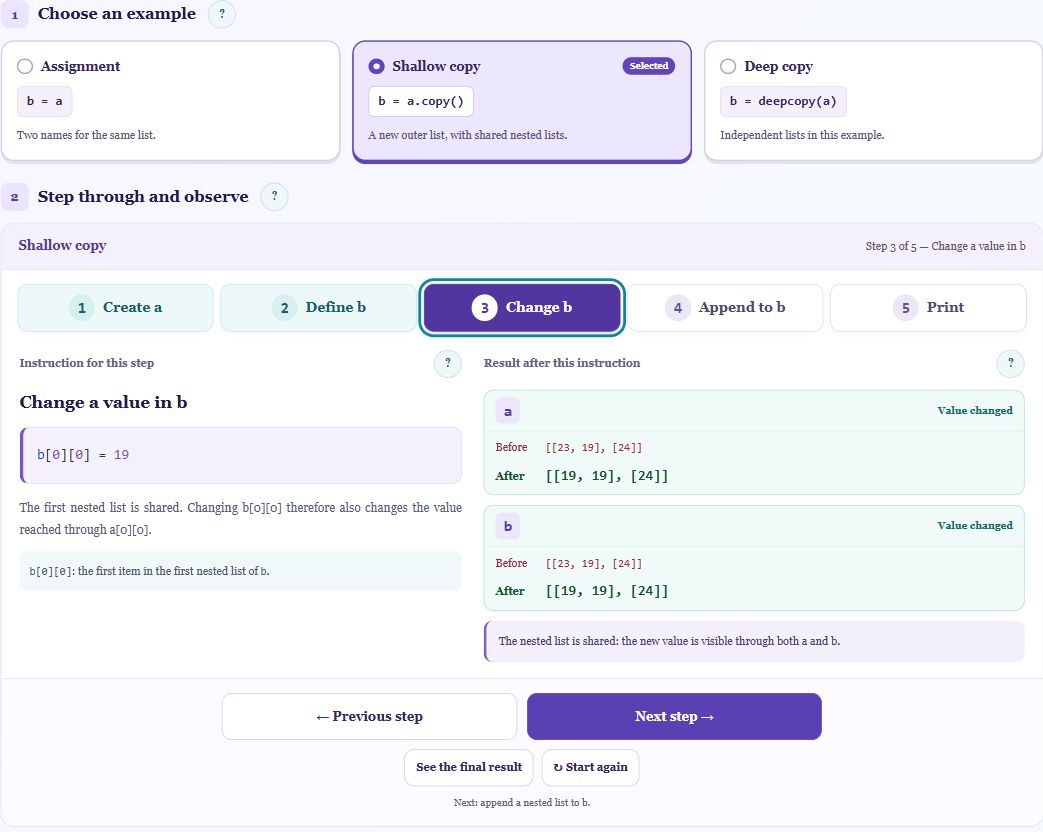Go to step 1 Create a
The width and height of the screenshot is (1043, 832).
coord(116,308)
